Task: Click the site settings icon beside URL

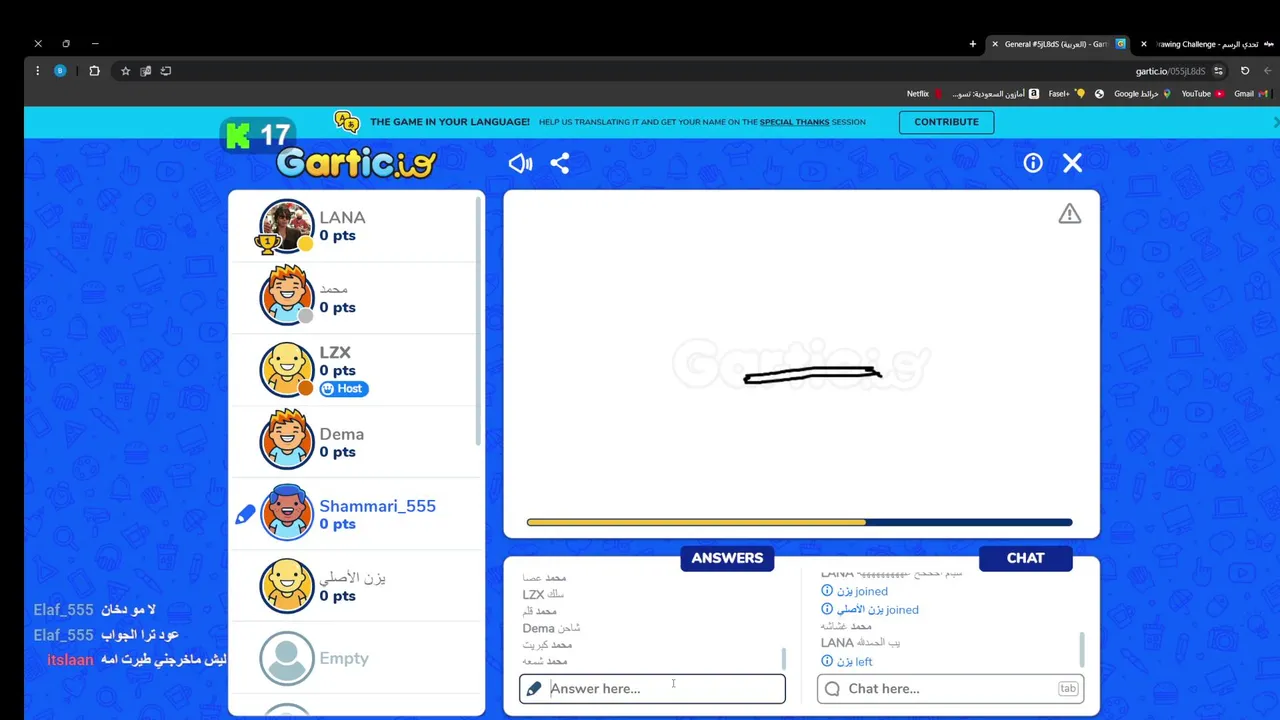Action: (x=1218, y=71)
